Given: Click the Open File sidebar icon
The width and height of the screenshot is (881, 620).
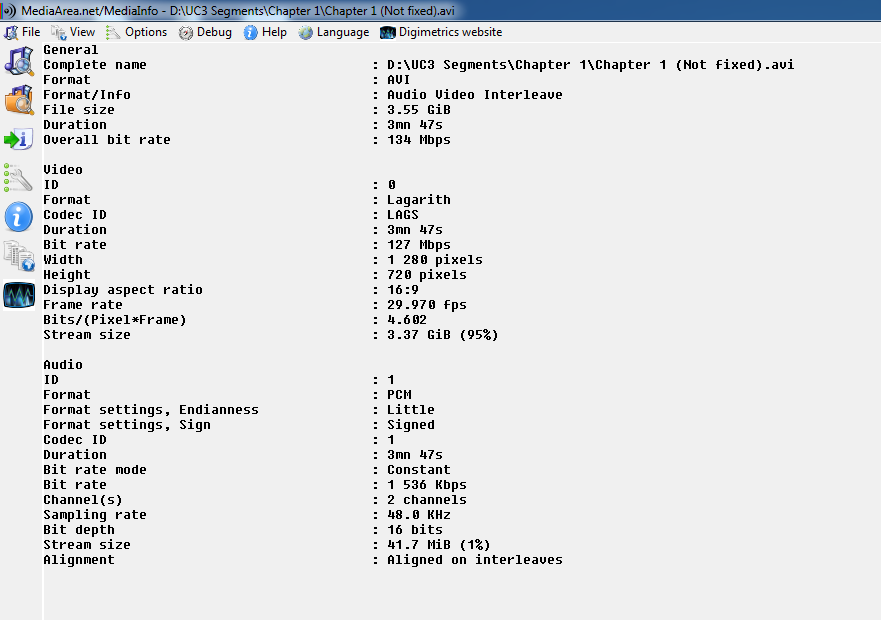Looking at the screenshot, I should (x=19, y=60).
